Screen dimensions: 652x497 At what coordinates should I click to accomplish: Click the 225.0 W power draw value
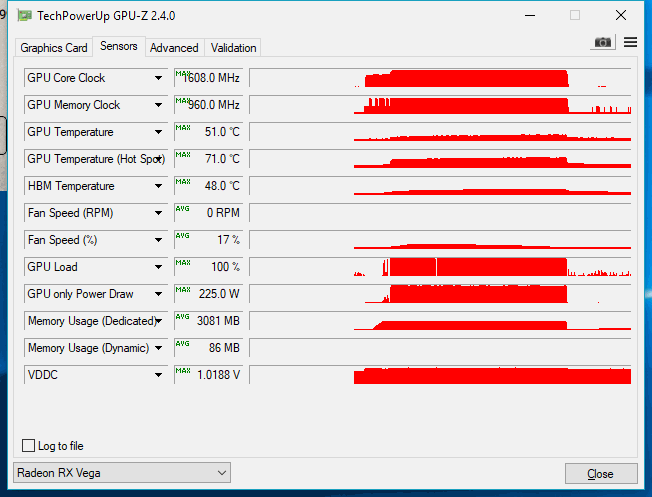(x=208, y=294)
